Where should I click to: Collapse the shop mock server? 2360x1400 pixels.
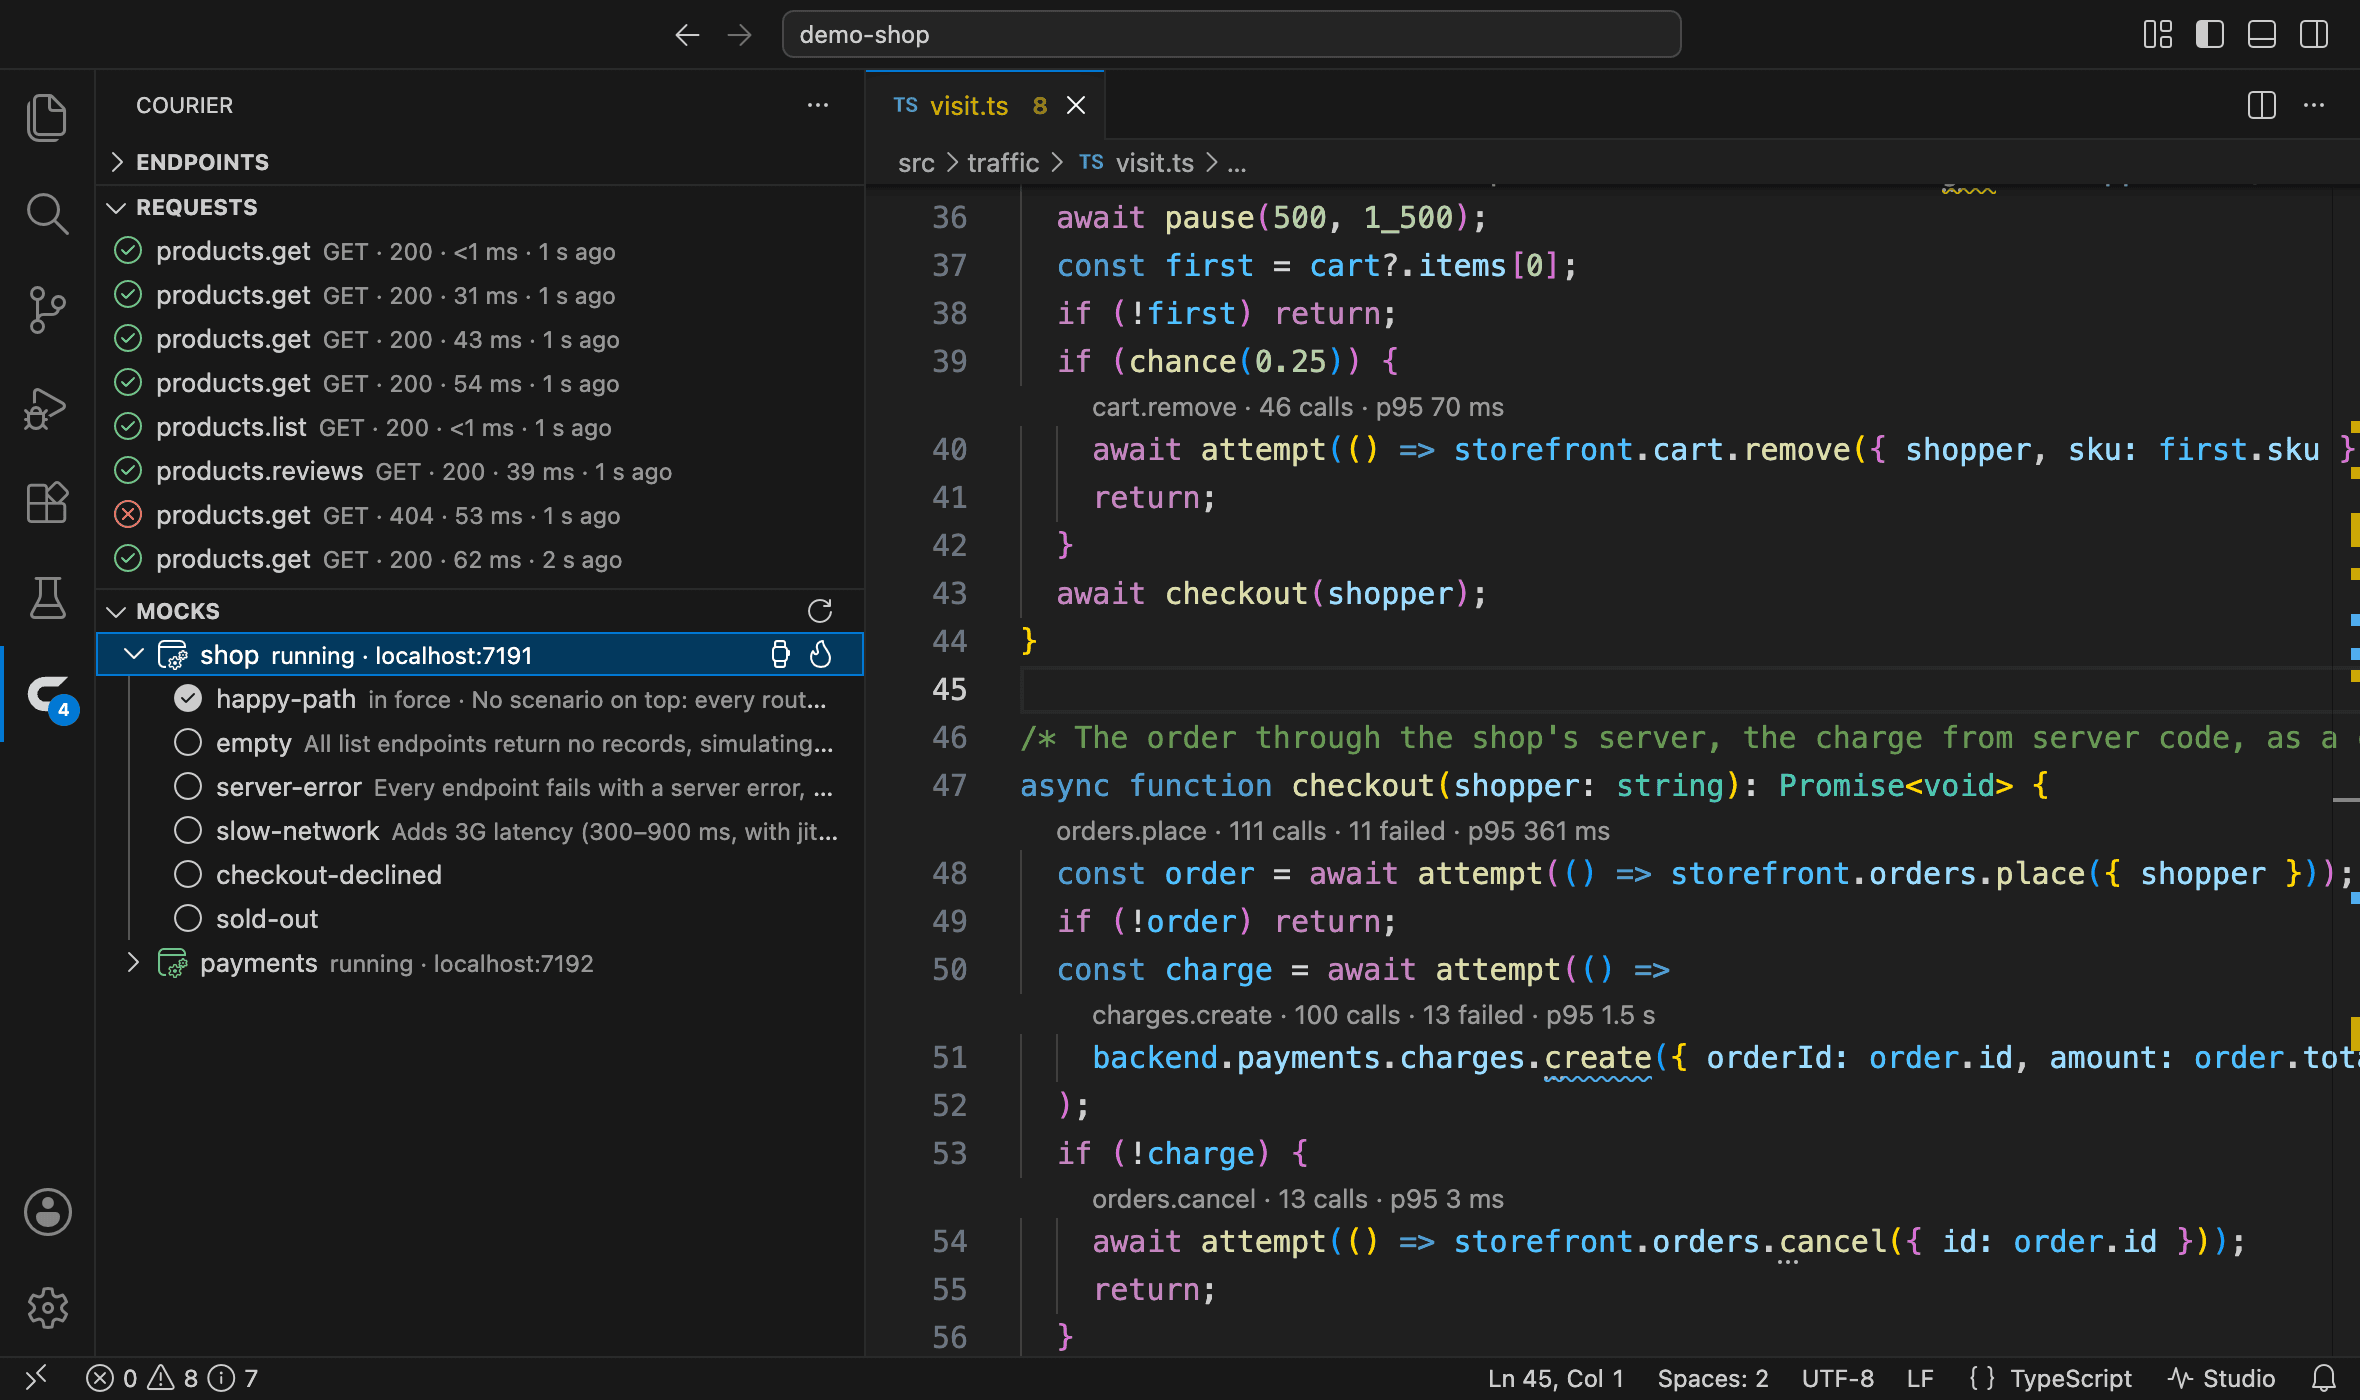coord(133,654)
